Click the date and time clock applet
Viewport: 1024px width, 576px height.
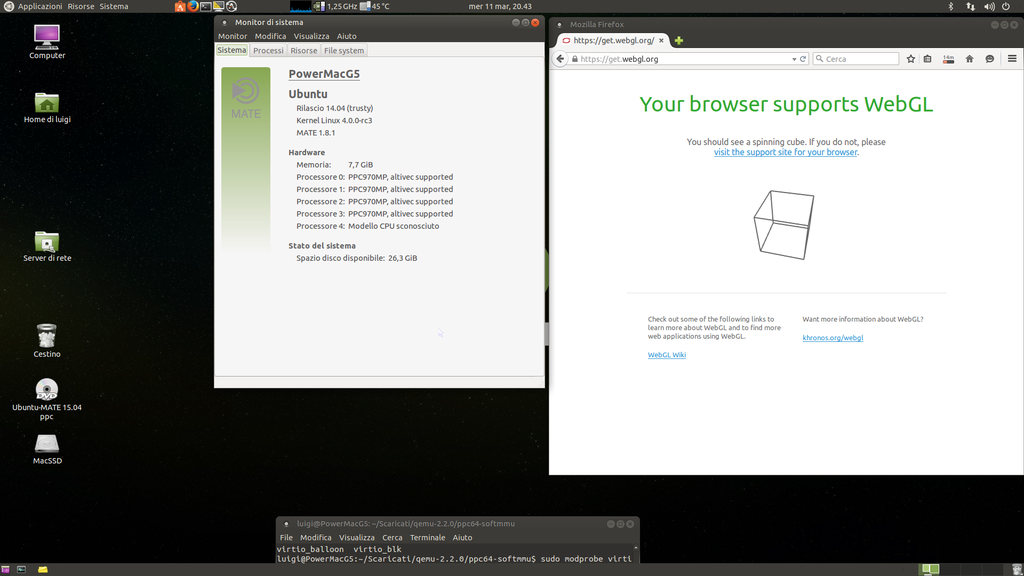pos(500,7)
